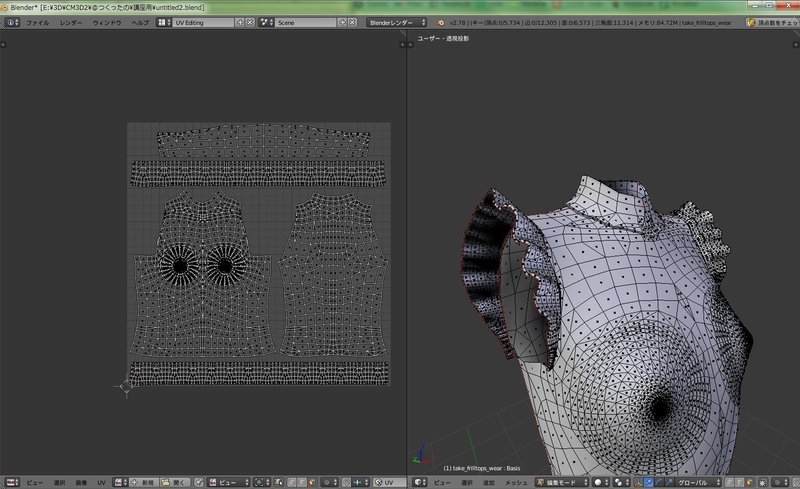Toggle the 3D manipulator widget

tap(638, 482)
